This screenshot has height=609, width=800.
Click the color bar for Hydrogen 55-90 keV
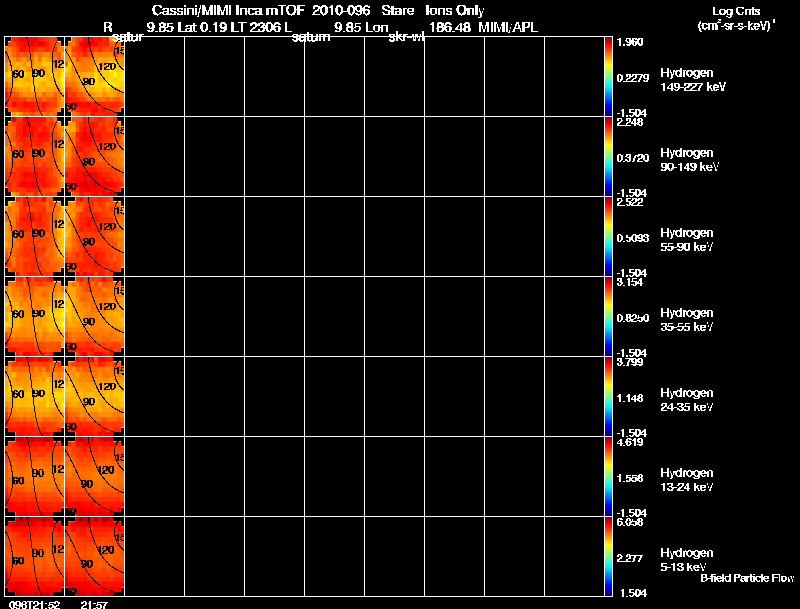coord(608,237)
